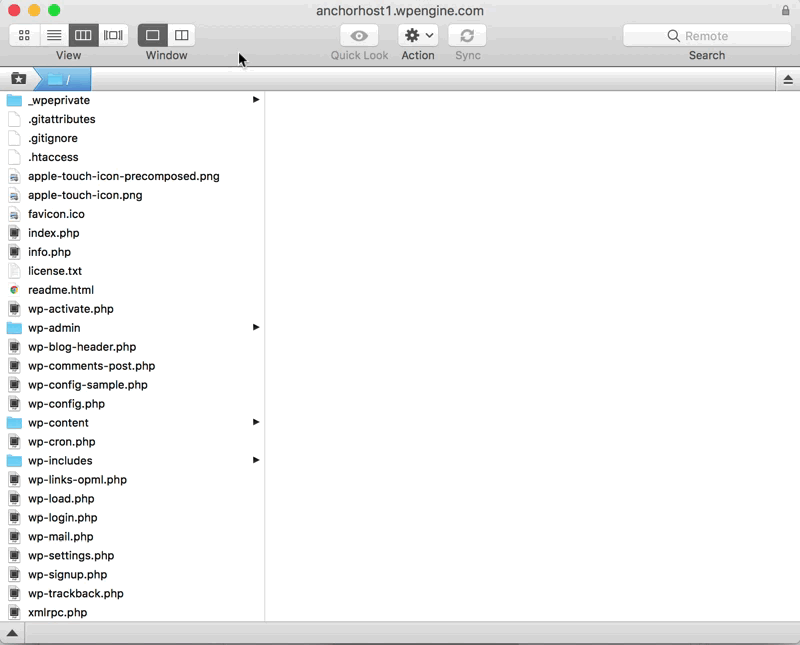This screenshot has height=645, width=800.
Task: Expand the wp-admin folder arrow
Action: tap(256, 327)
